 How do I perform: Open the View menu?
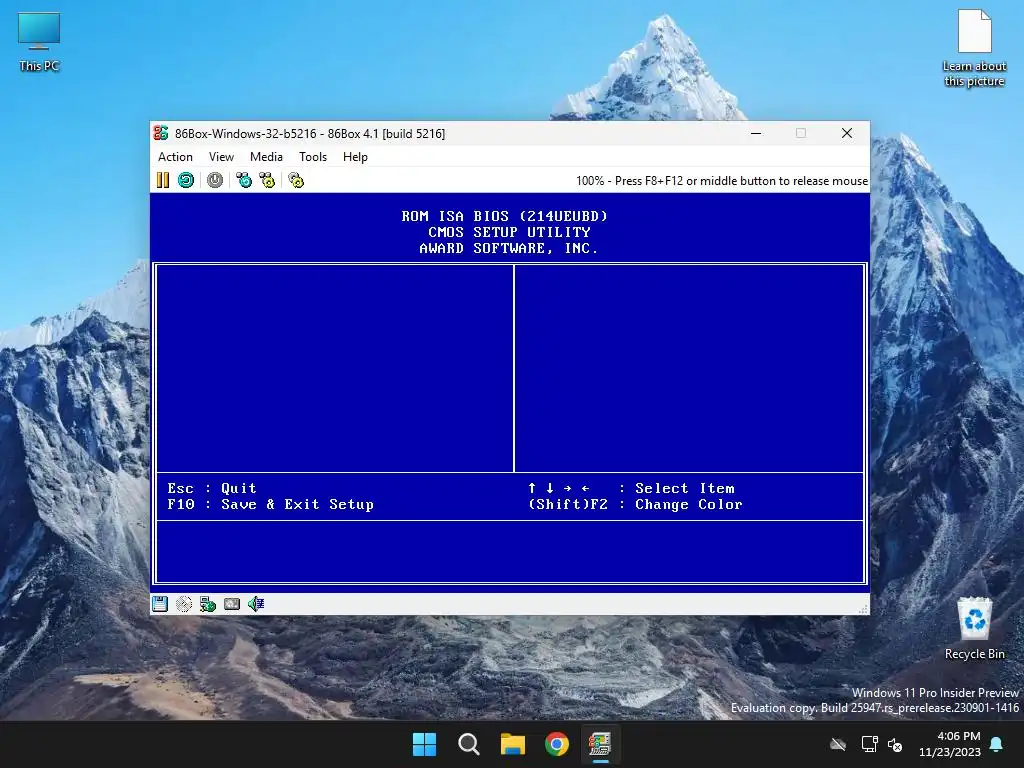pos(221,157)
